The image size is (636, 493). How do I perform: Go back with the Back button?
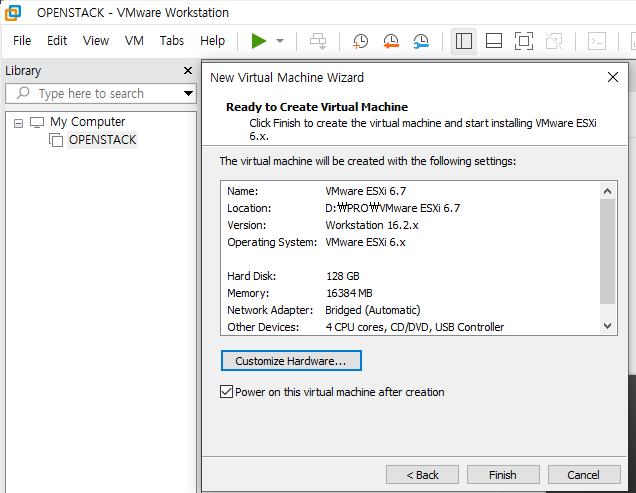422,475
